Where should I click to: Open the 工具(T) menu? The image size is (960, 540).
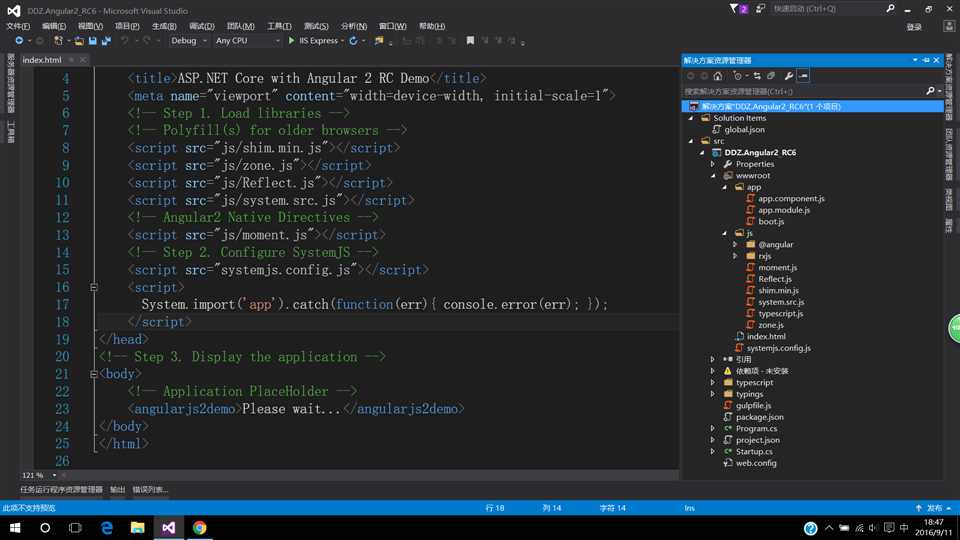point(279,26)
